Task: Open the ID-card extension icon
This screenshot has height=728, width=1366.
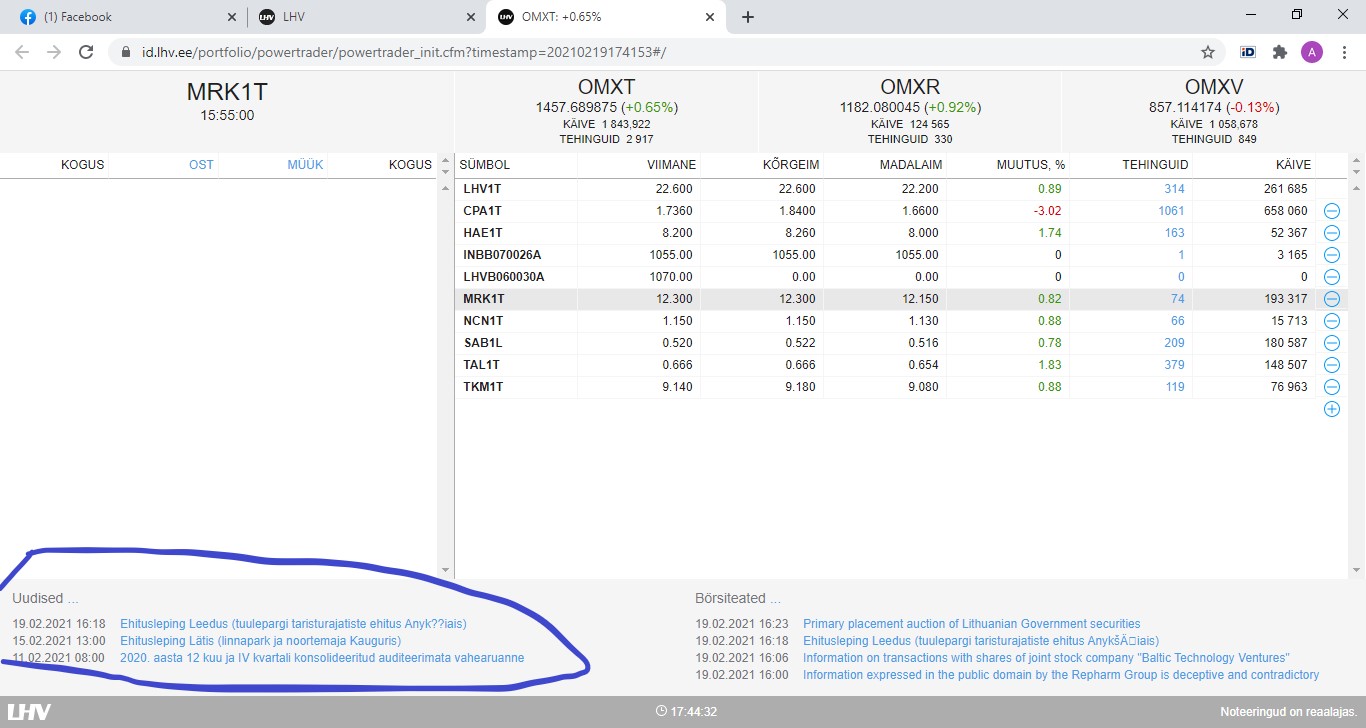Action: coord(1248,52)
